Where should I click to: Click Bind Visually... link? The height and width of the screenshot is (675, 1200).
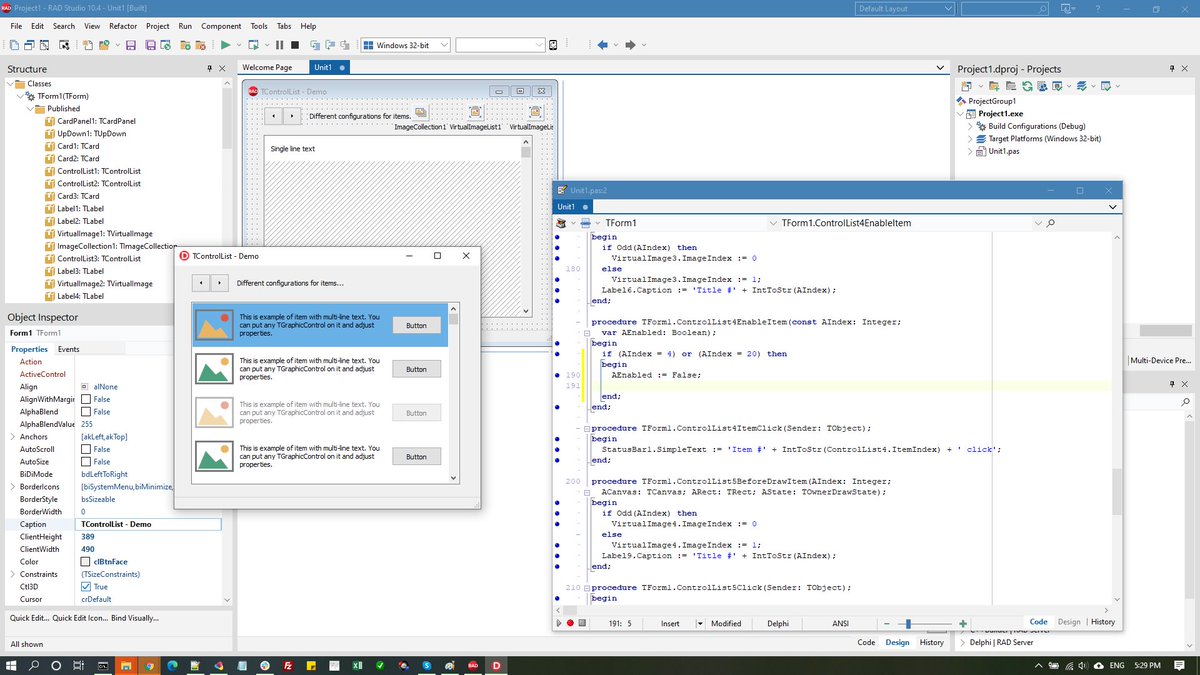(x=135, y=618)
